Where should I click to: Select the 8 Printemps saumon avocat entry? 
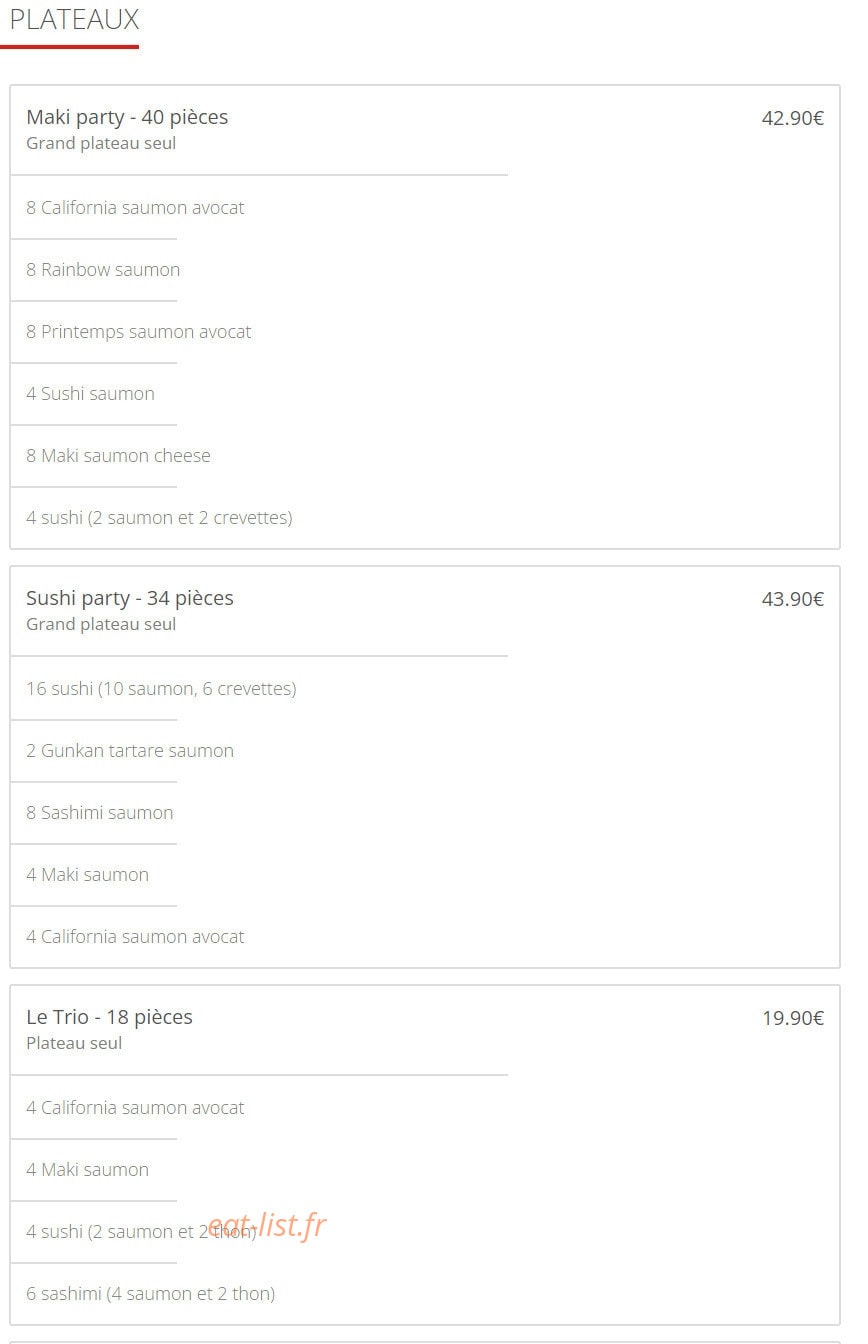tap(139, 332)
